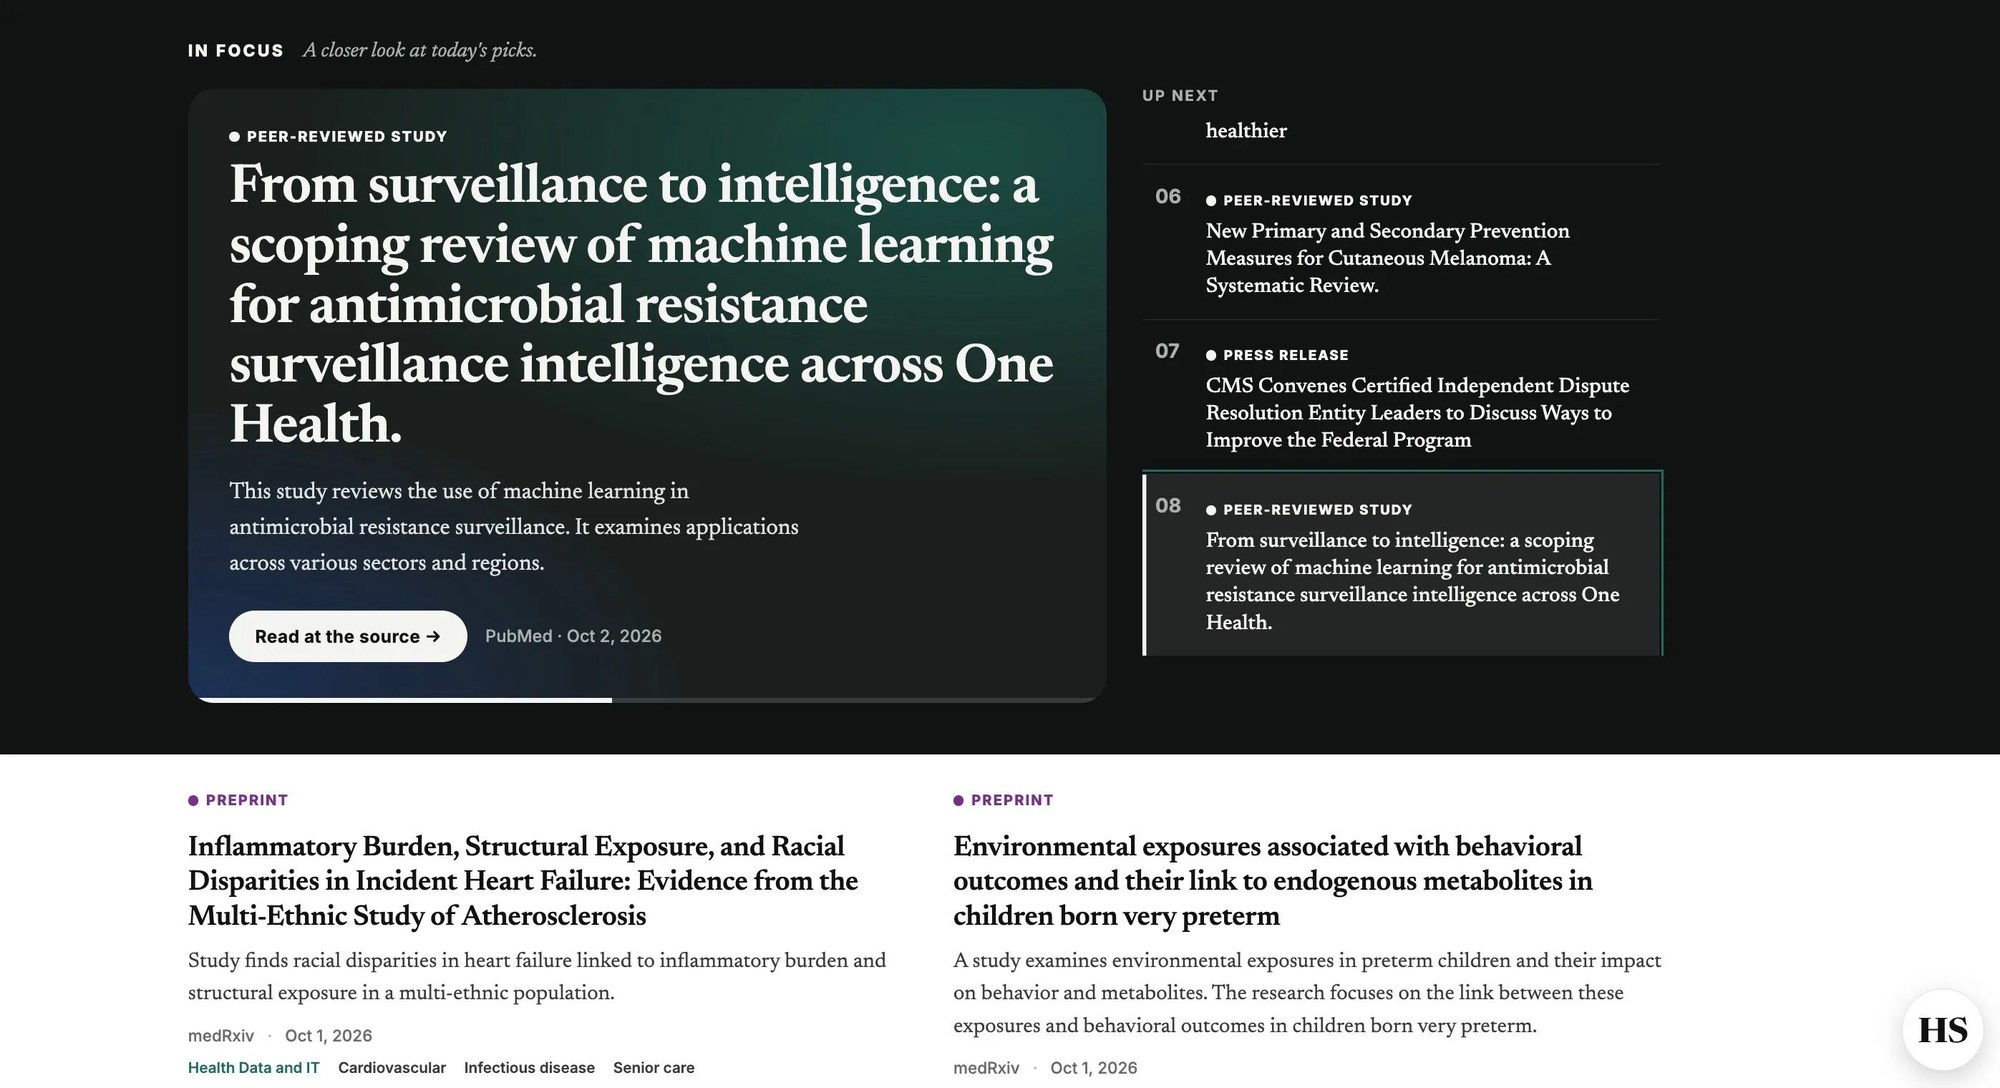Click medRxiv source under Inflammatory Burden article
The image size is (2000, 1088).
point(221,1036)
